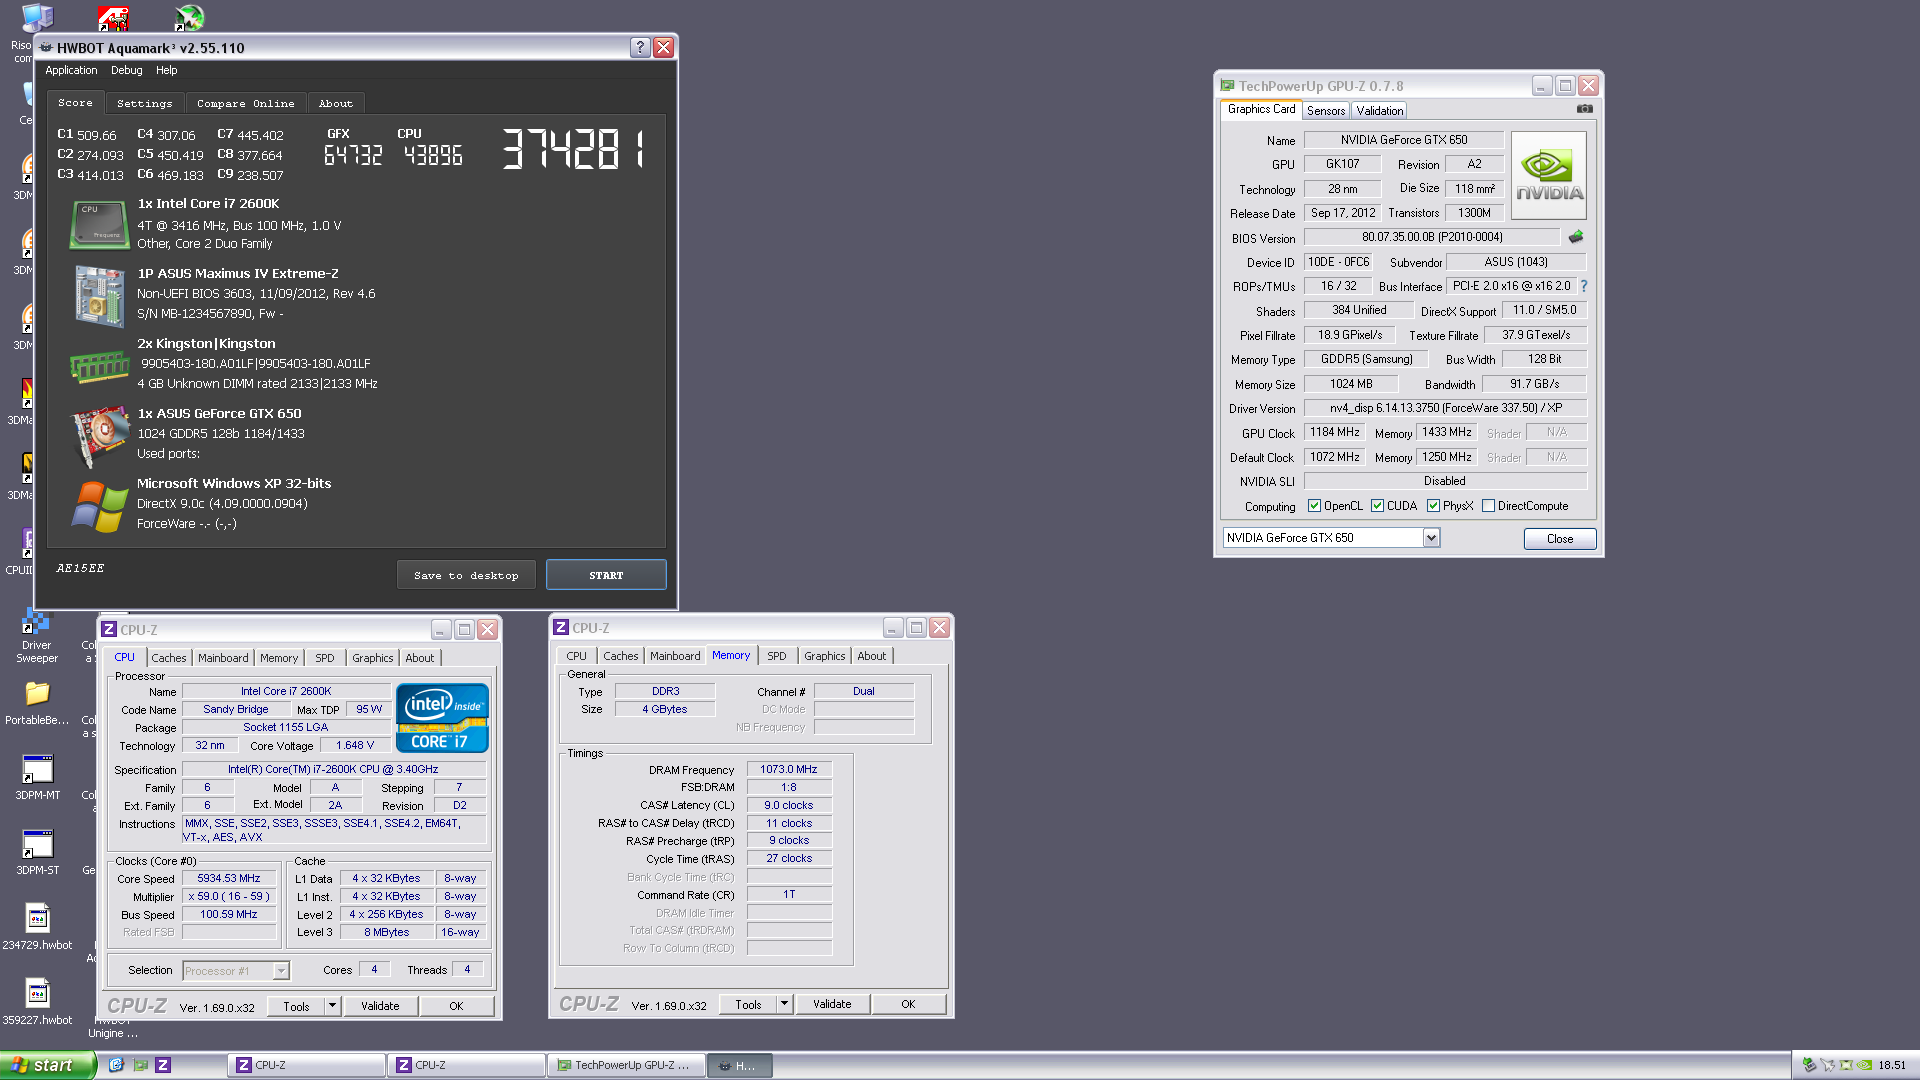Click the jet plane tray icon
Screen dimensions: 1920x1080
1828,1065
